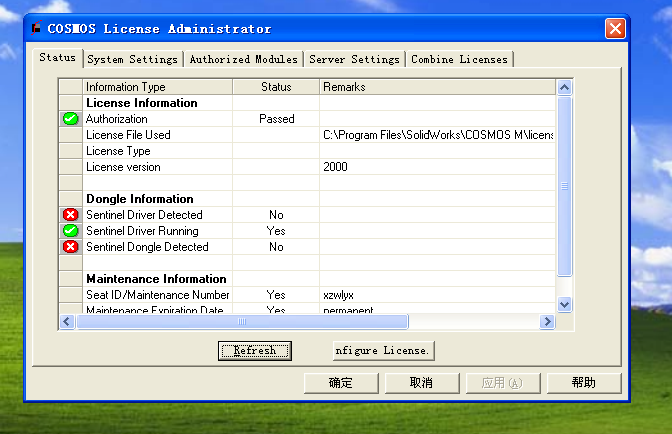The width and height of the screenshot is (672, 434).
Task: Select the Sentinel Driver Detected label
Action: pos(144,215)
